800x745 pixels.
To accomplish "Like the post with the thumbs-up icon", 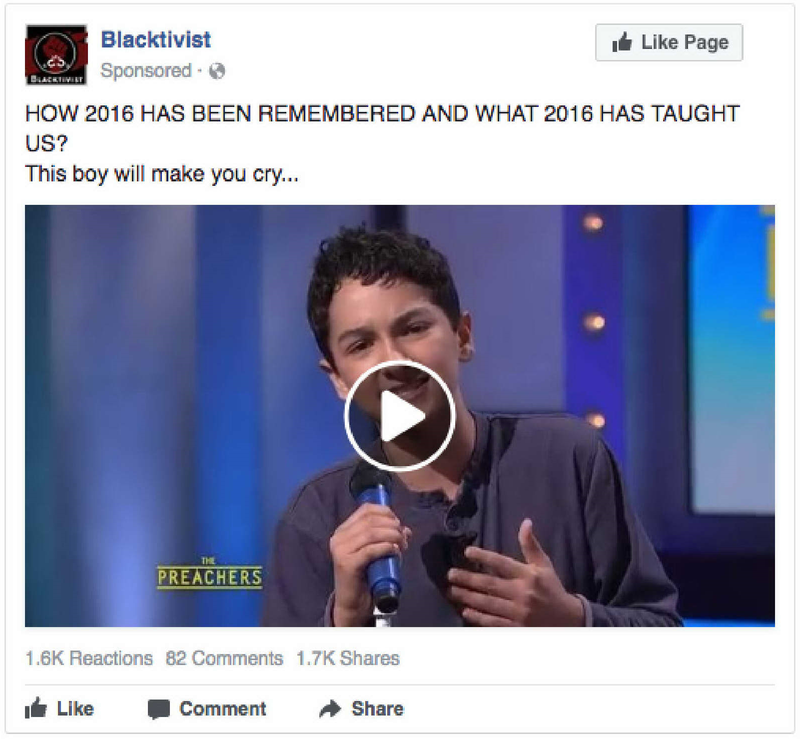I will pos(36,708).
